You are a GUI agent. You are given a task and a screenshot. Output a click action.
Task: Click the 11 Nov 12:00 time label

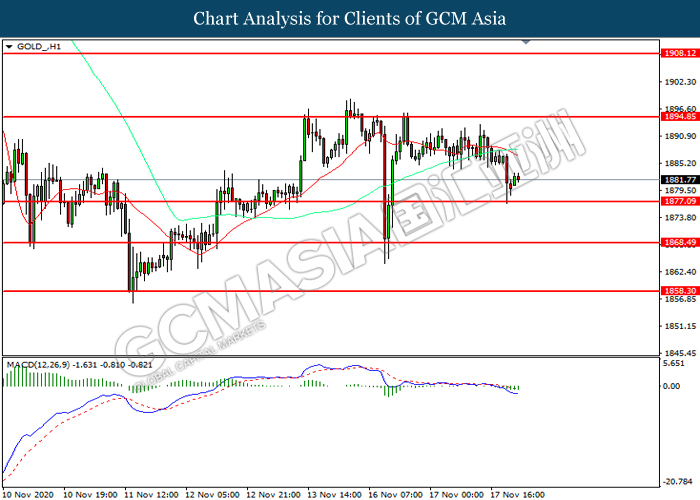click(151, 495)
